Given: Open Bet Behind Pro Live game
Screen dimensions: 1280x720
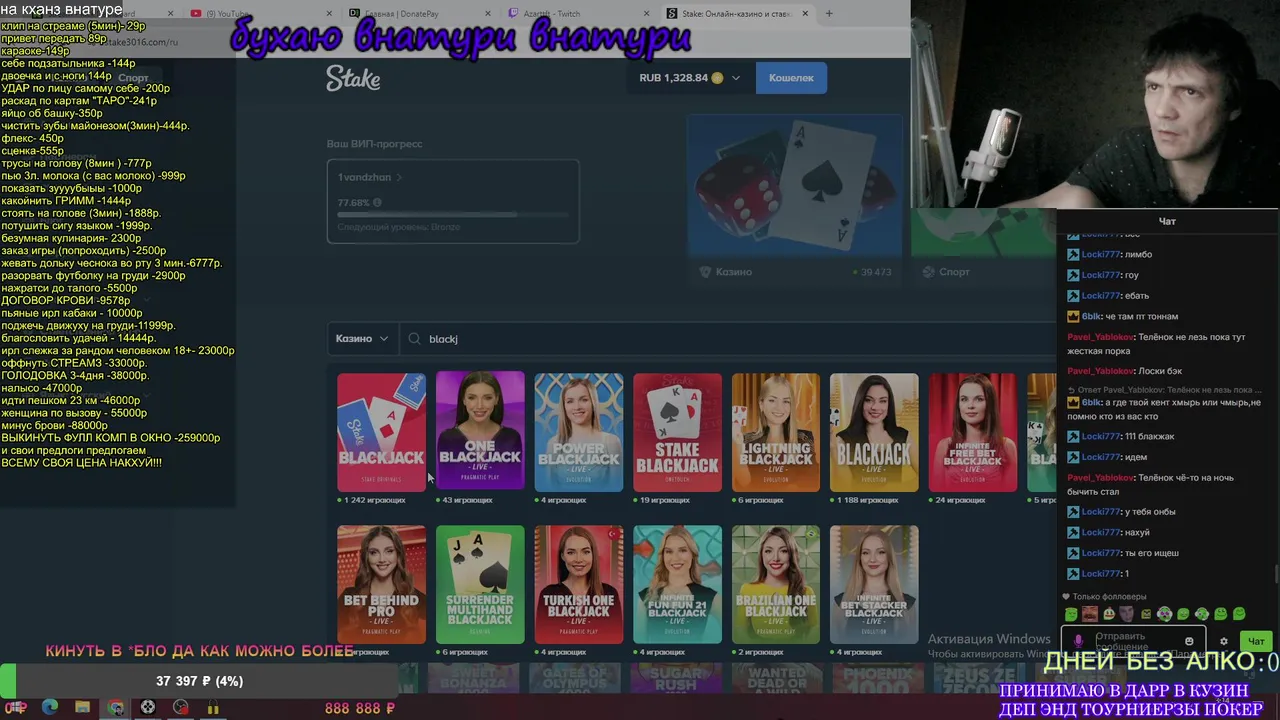Looking at the screenshot, I should pyautogui.click(x=381, y=585).
